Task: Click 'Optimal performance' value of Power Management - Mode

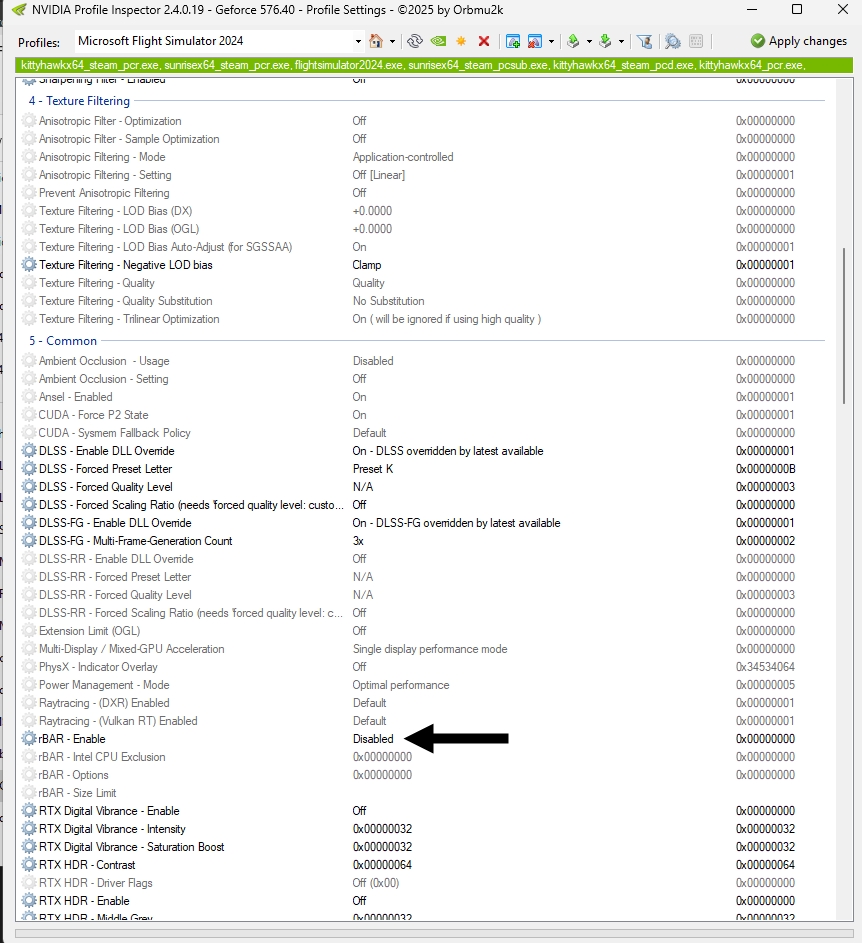Action: click(x=401, y=685)
